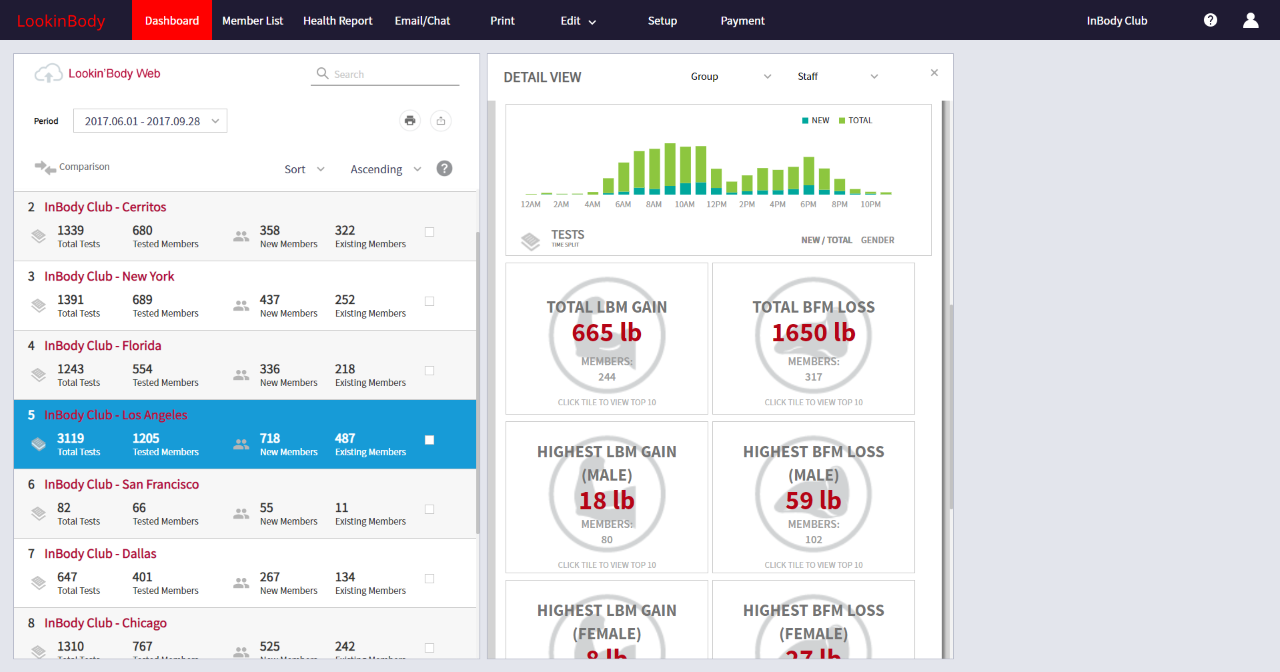Tick the InBody Club - Florida checkbox
Image resolution: width=1280 pixels, height=672 pixels.
430,370
